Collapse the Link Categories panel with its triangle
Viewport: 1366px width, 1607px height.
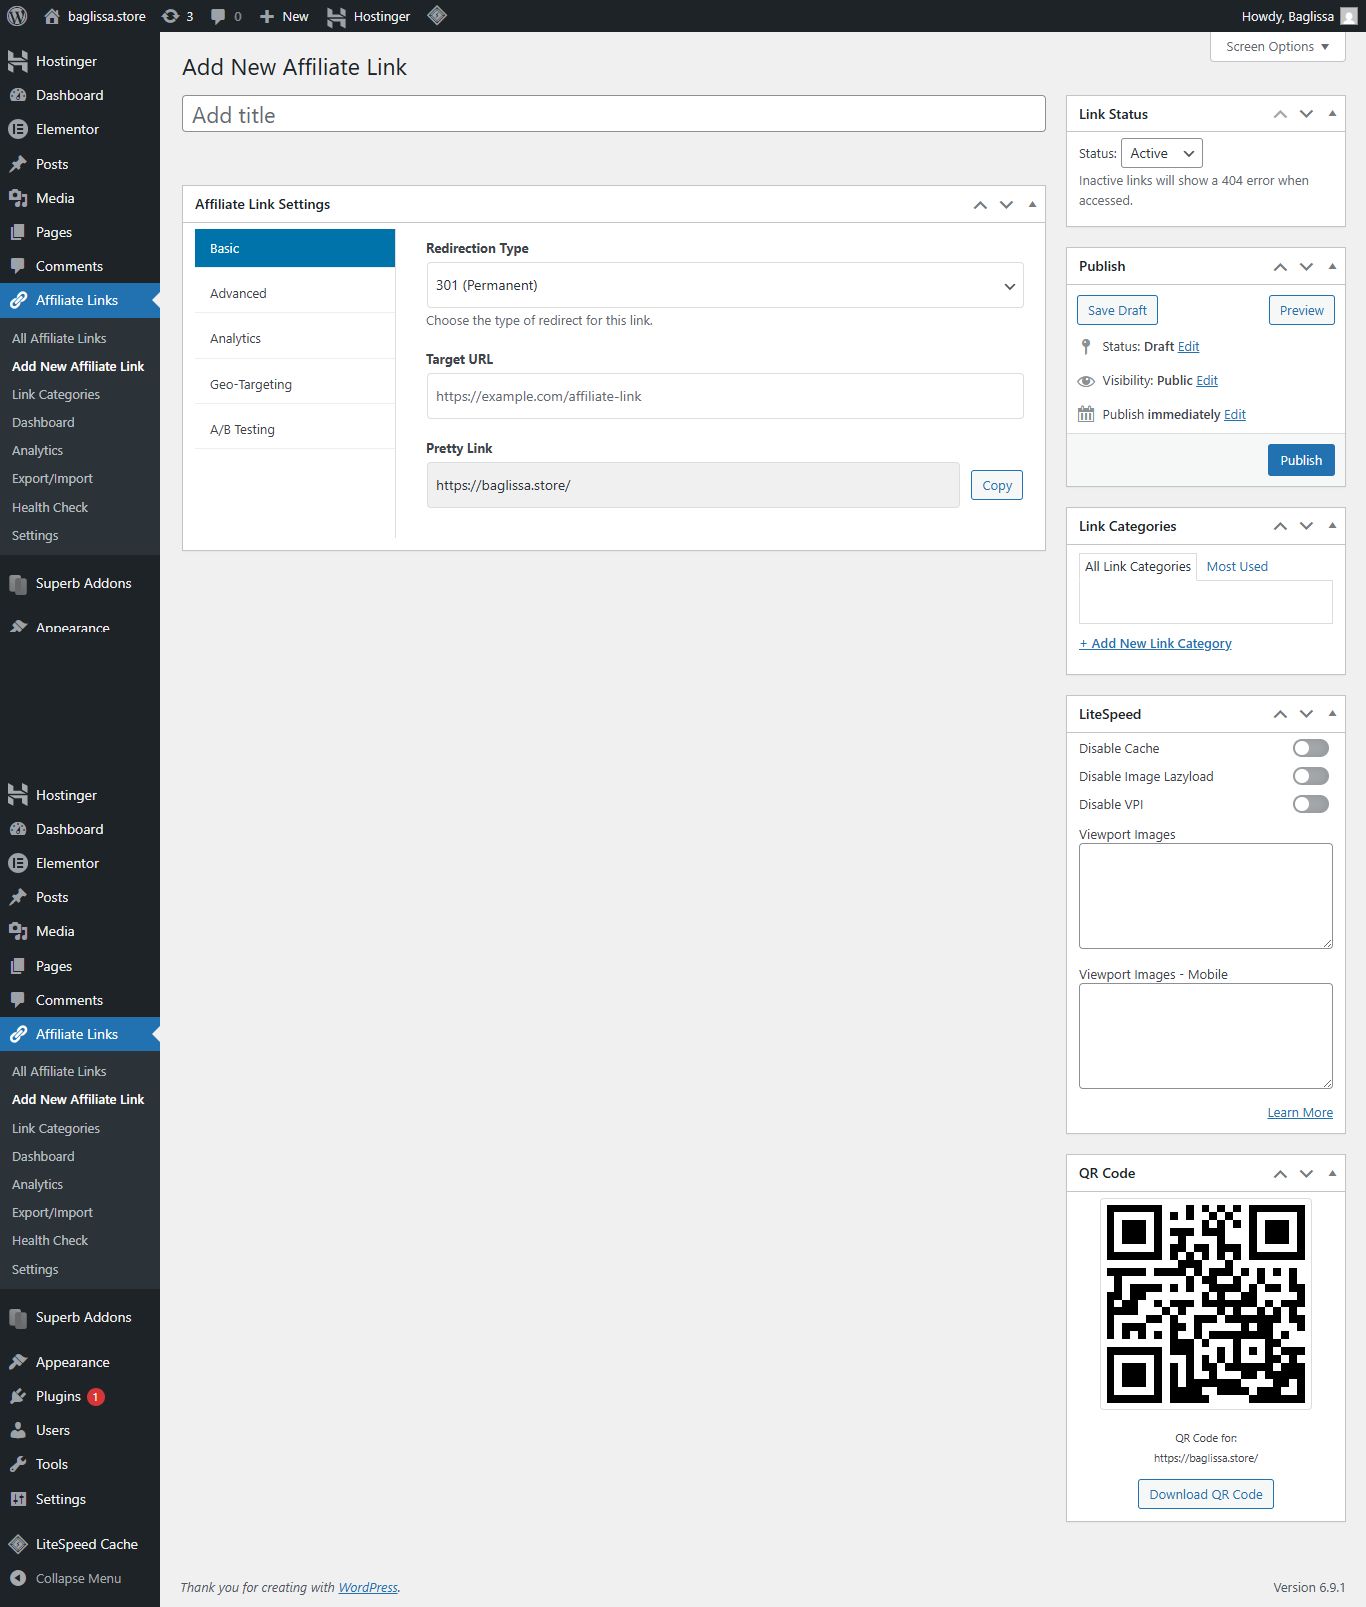pyautogui.click(x=1332, y=526)
